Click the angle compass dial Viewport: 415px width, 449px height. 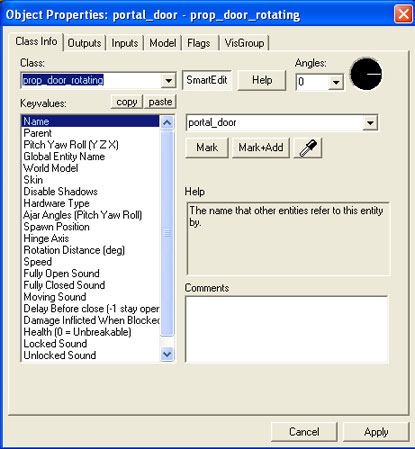click(366, 74)
